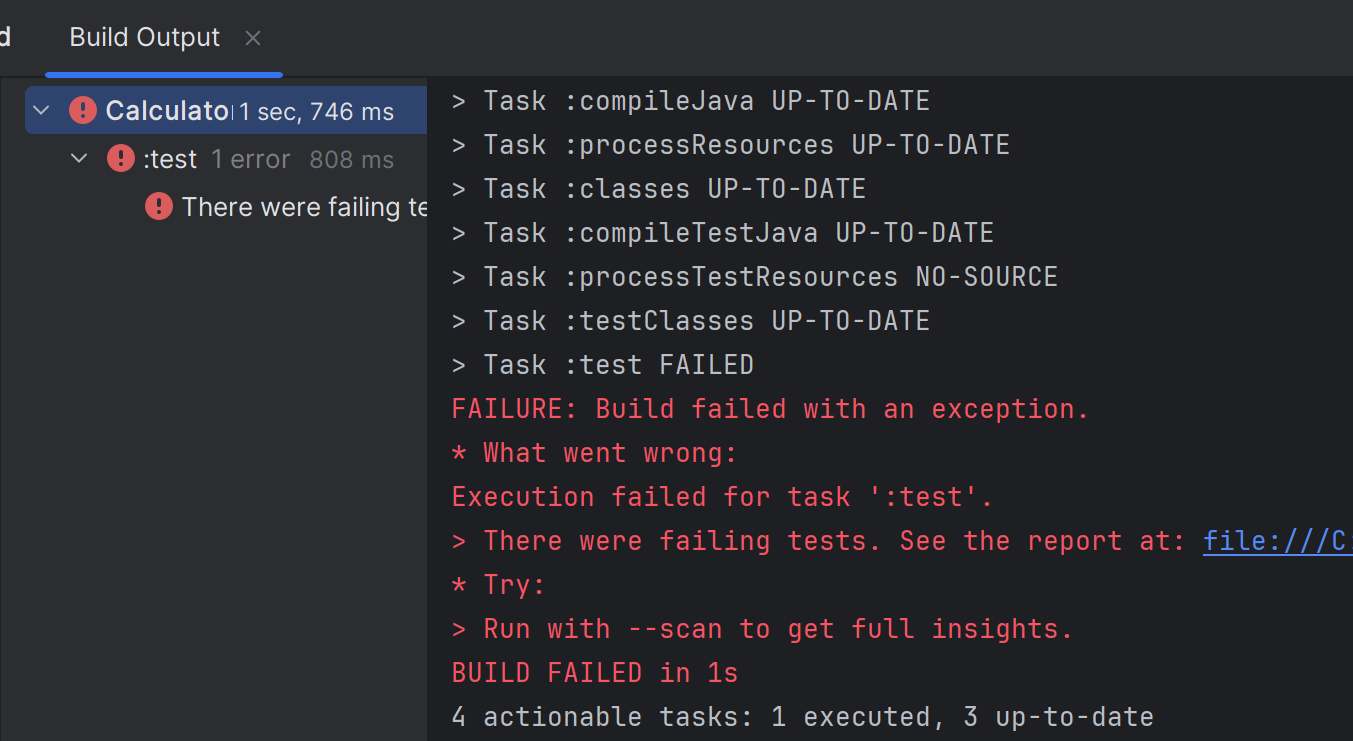Click the splitter between tree and console
The height and width of the screenshot is (741, 1353).
tap(428, 400)
